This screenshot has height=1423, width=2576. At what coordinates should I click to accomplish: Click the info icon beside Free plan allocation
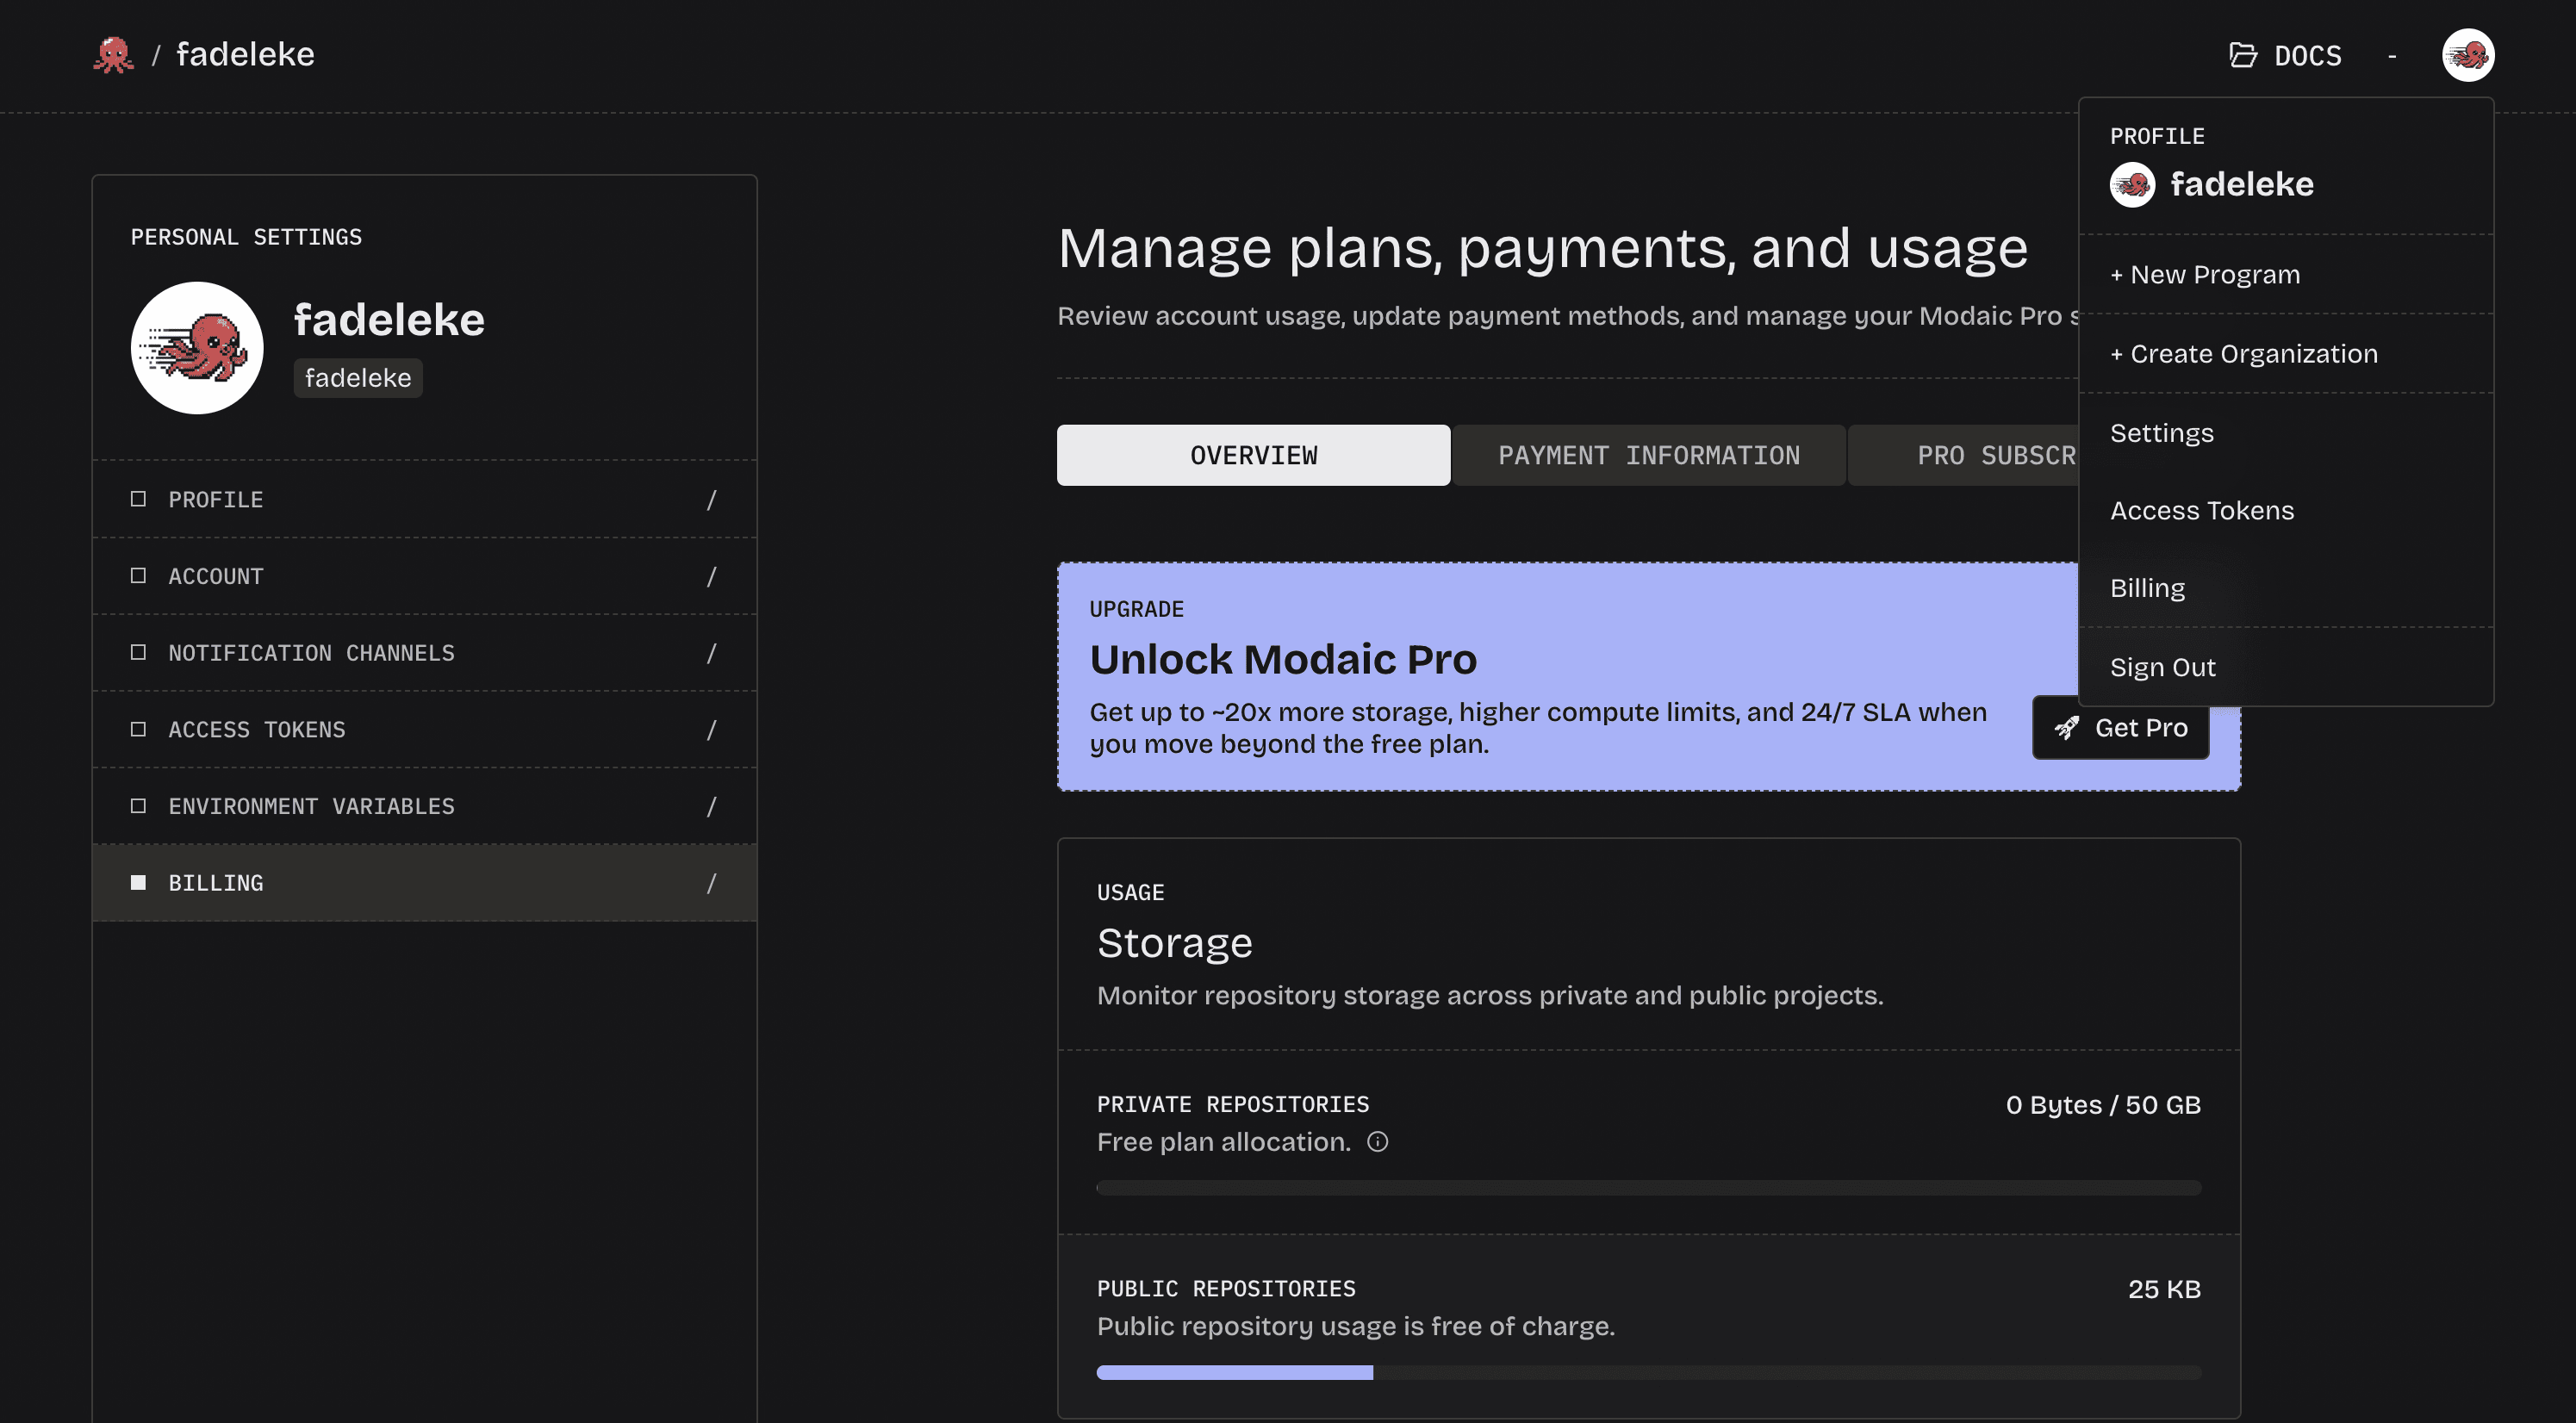[1377, 1141]
